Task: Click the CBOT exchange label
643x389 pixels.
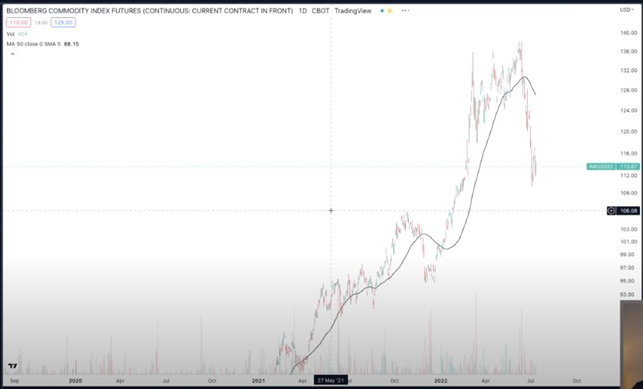Action: click(x=321, y=11)
